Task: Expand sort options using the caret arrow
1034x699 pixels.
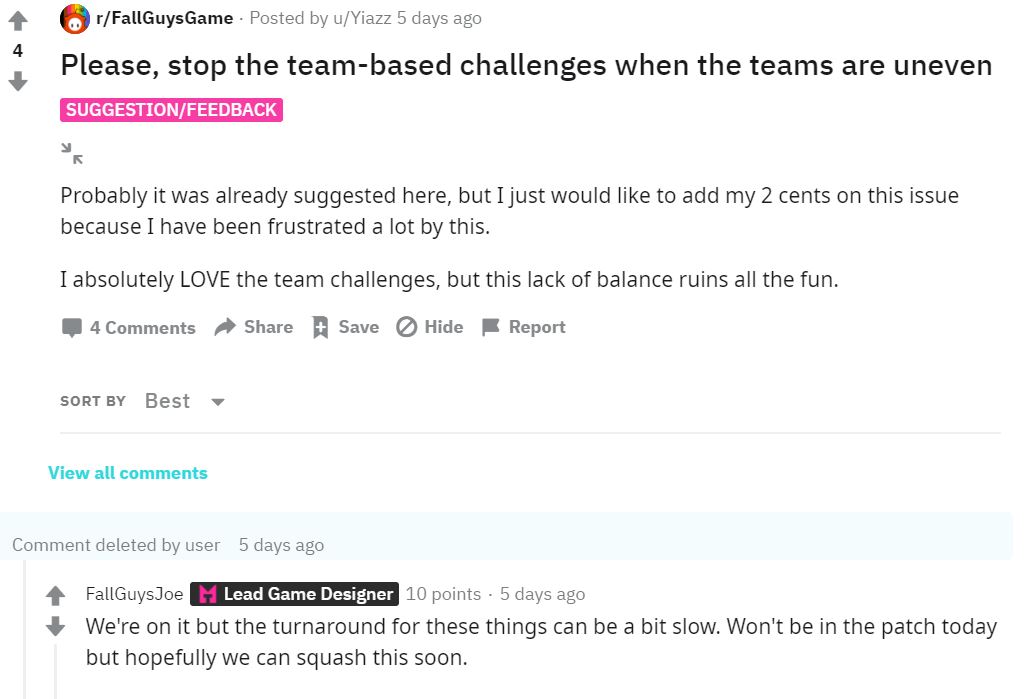Action: tap(218, 402)
